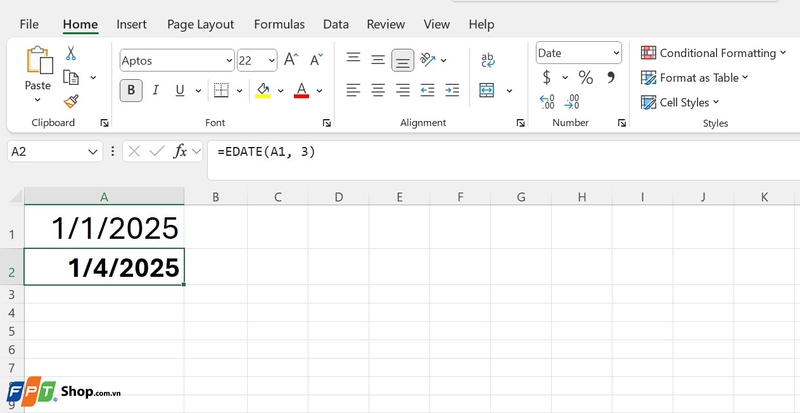Apply Top Align to cell
Viewport: 800px width, 413px height.
353,57
